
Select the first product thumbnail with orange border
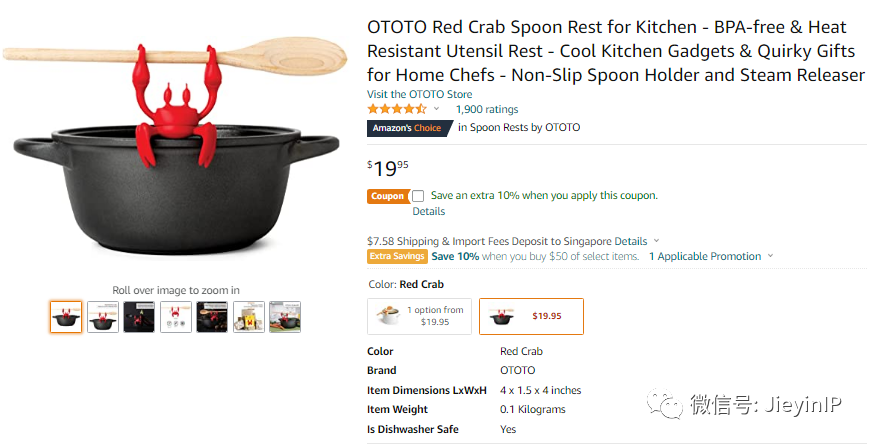[x=66, y=317]
